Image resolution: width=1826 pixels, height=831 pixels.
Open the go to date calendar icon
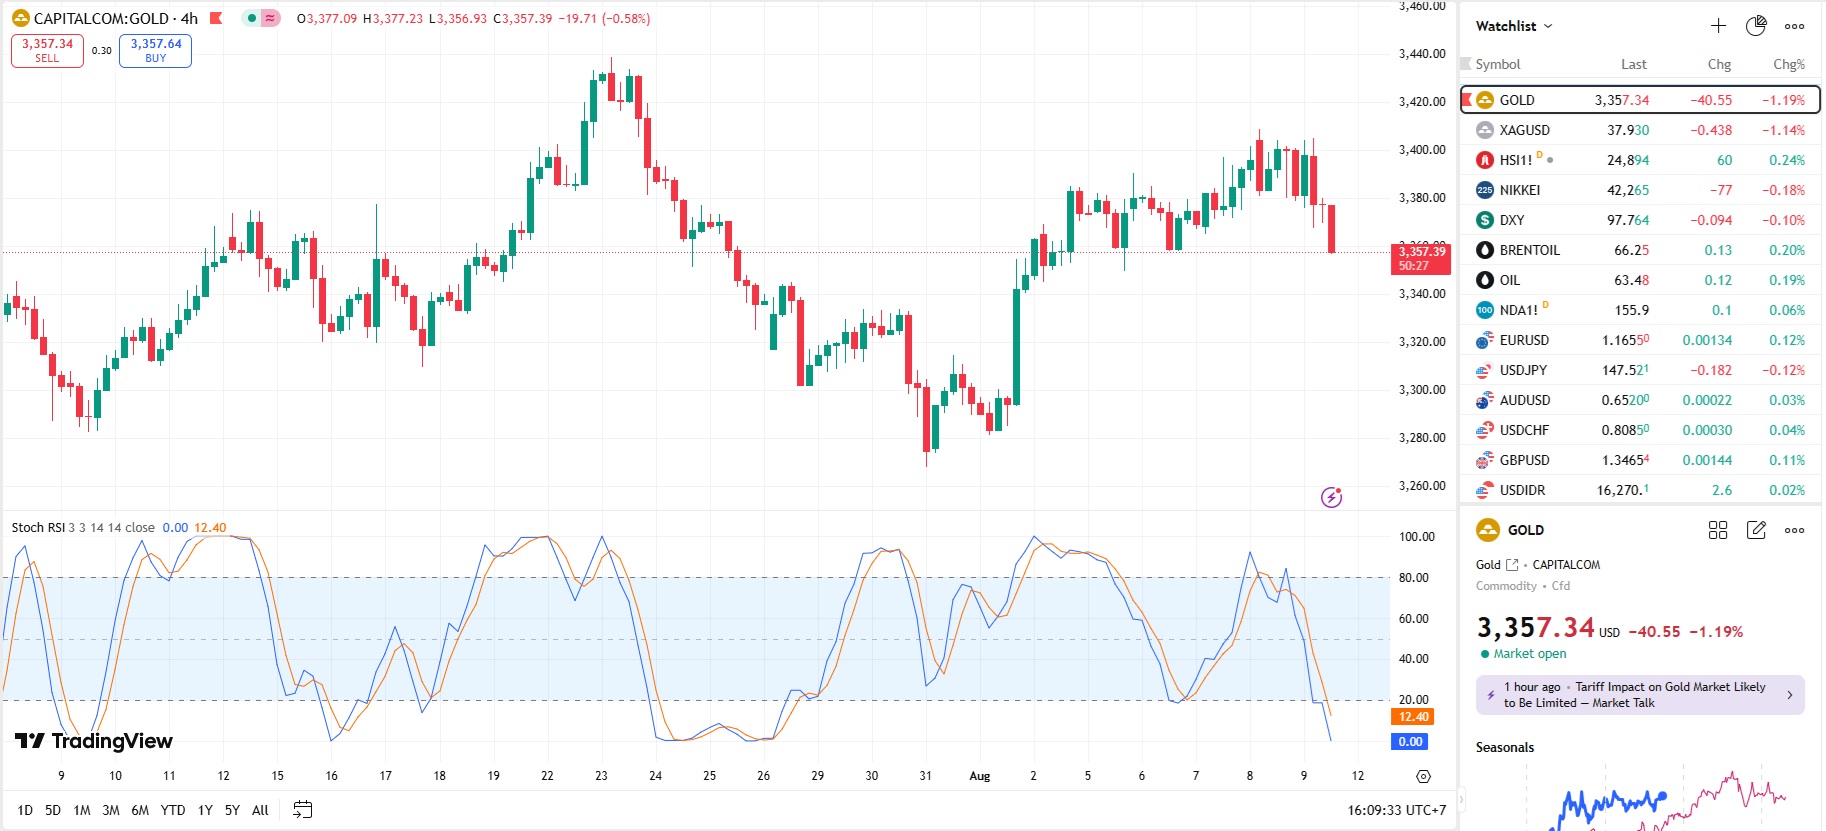click(302, 810)
